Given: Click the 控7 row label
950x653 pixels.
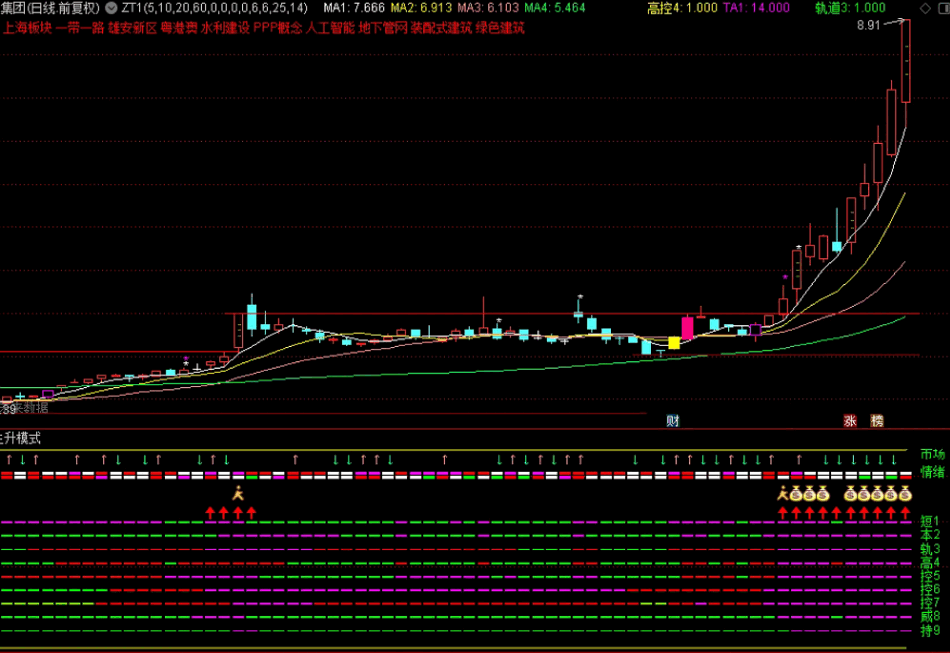Looking at the screenshot, I should click(x=930, y=603).
